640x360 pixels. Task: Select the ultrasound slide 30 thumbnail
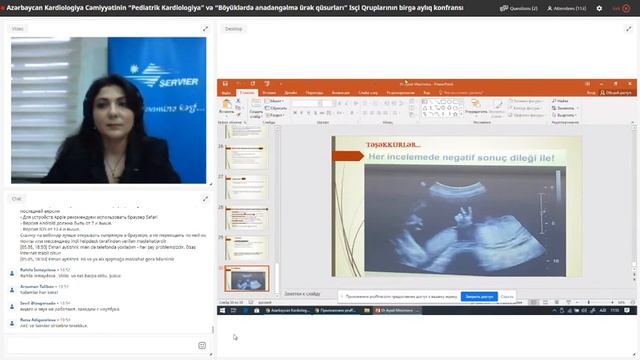(247, 278)
